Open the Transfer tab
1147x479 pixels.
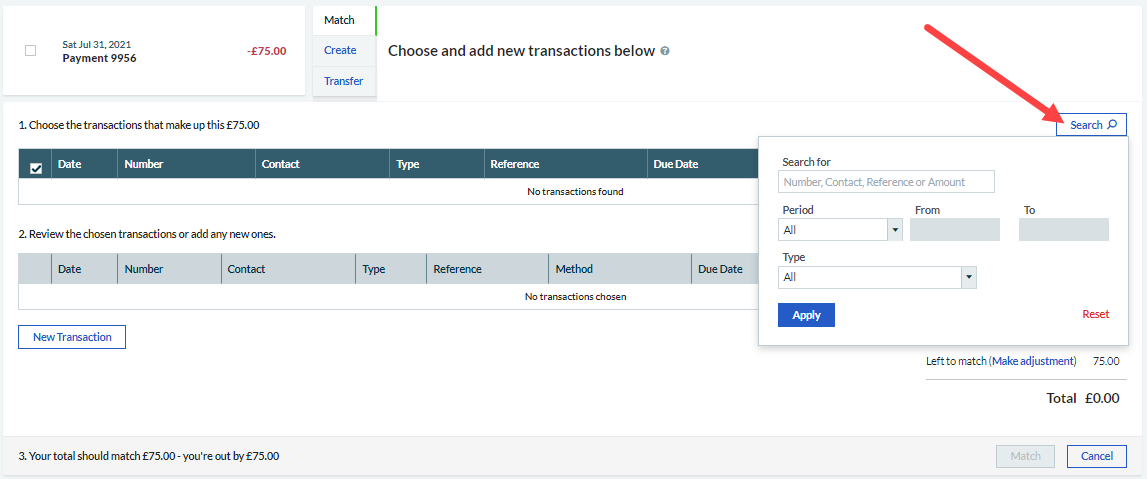(343, 81)
